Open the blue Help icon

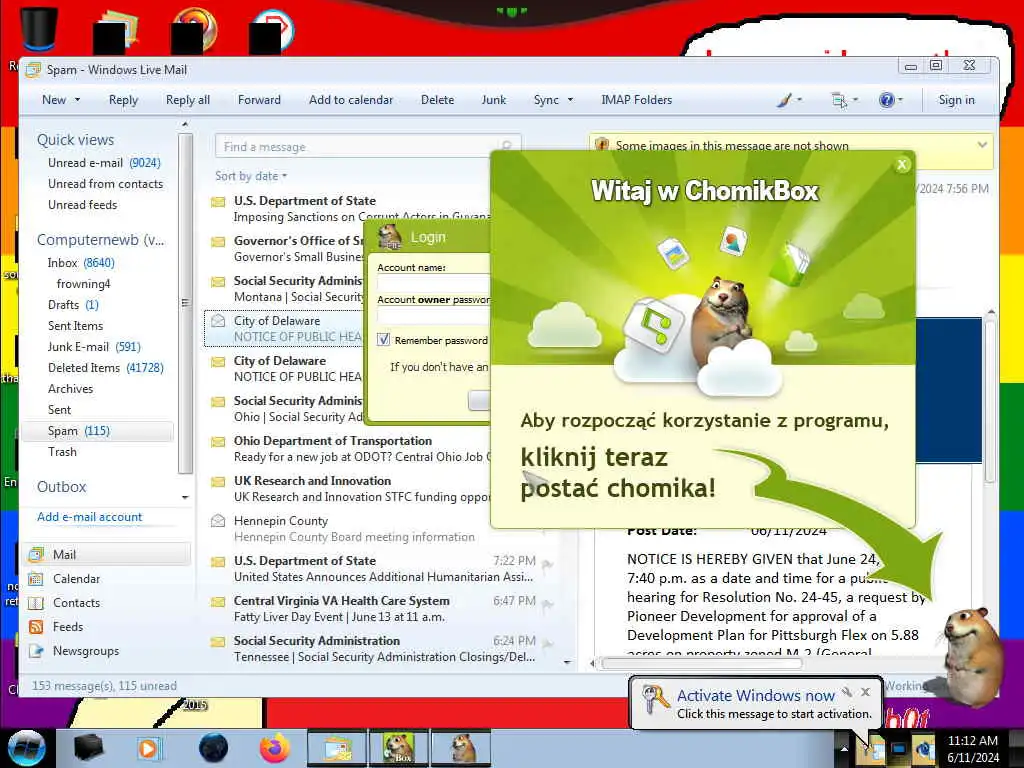pos(886,100)
